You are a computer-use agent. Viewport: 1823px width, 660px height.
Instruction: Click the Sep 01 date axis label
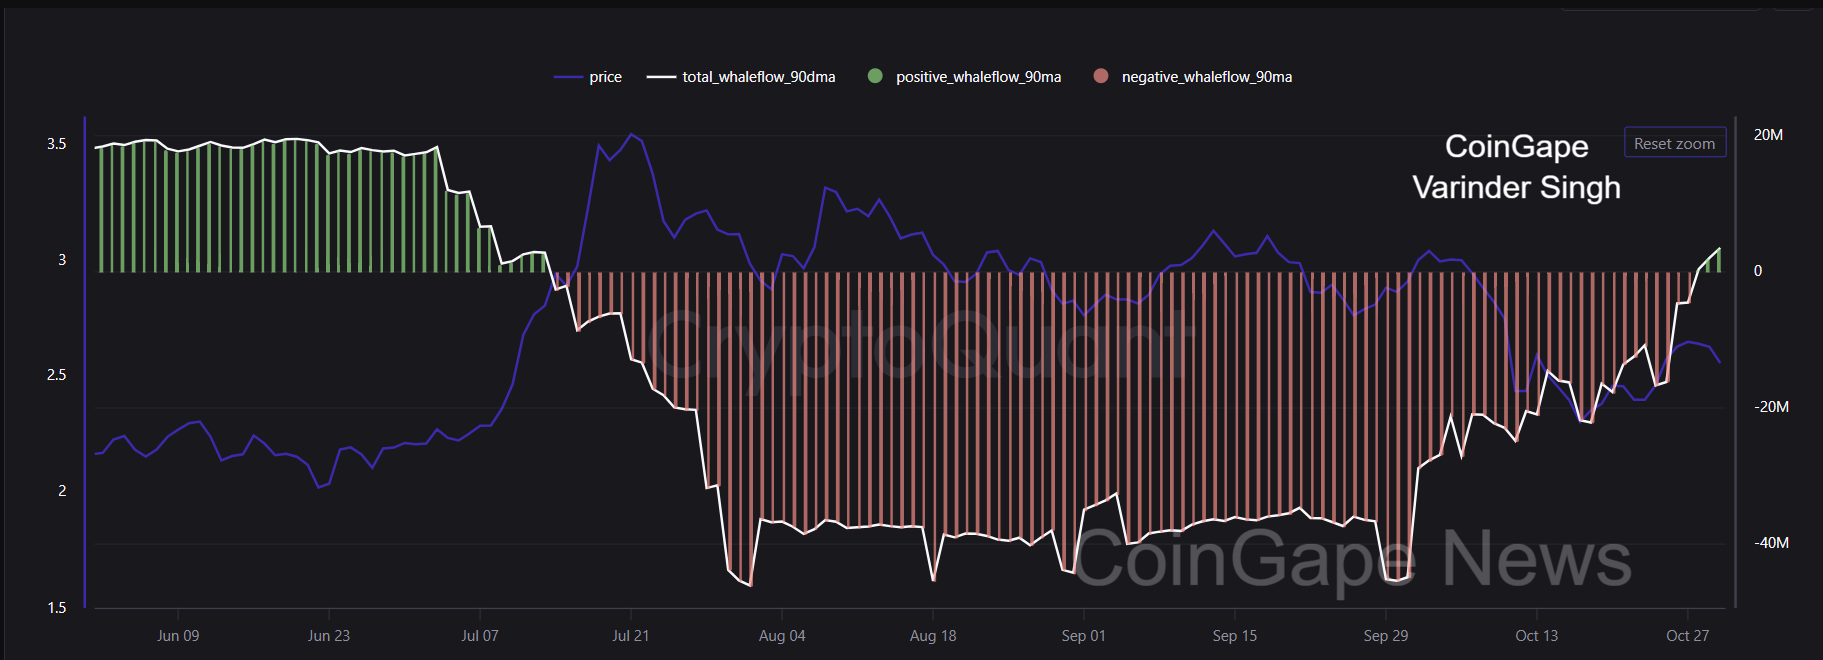(x=1083, y=636)
